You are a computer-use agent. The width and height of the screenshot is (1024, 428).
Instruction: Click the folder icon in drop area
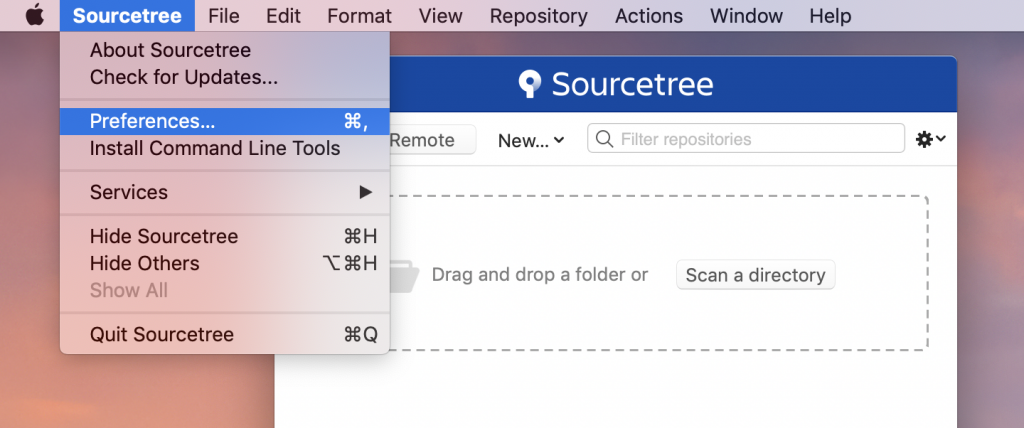[404, 276]
